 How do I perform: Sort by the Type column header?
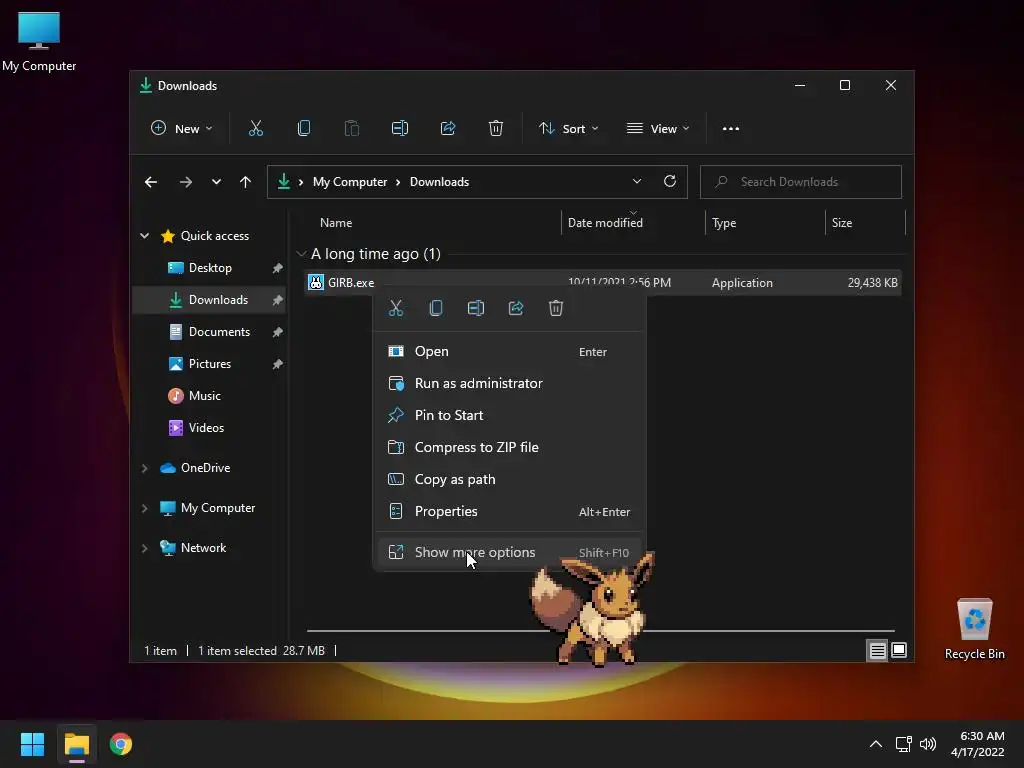pos(765,223)
